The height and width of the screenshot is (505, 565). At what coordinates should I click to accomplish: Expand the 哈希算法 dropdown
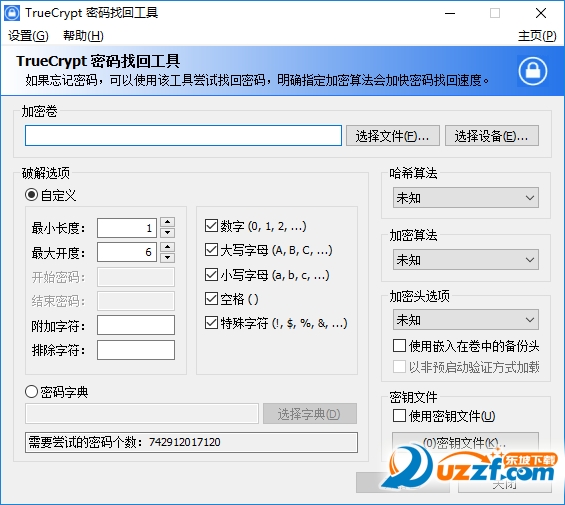(466, 198)
